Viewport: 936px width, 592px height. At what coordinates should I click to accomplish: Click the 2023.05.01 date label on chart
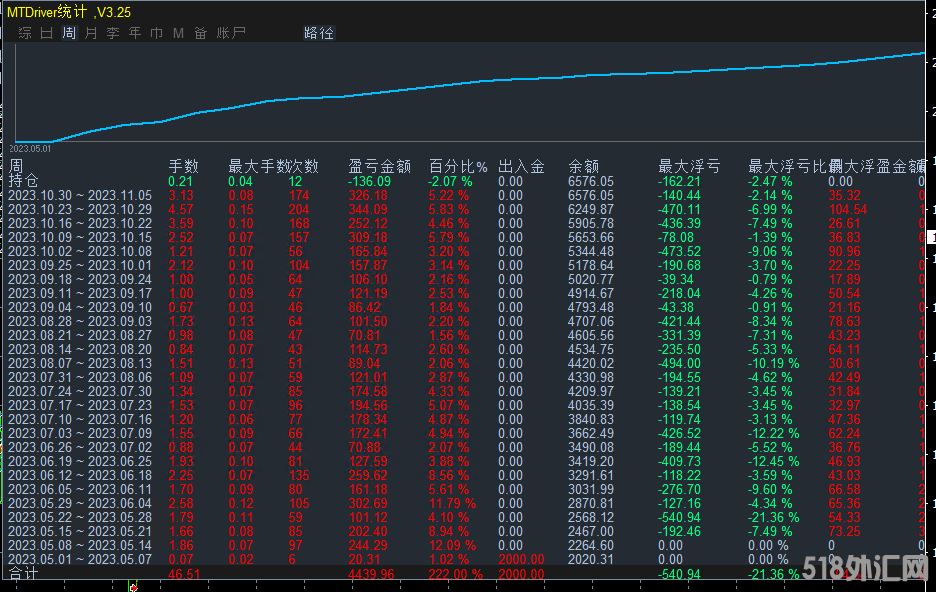(30, 148)
